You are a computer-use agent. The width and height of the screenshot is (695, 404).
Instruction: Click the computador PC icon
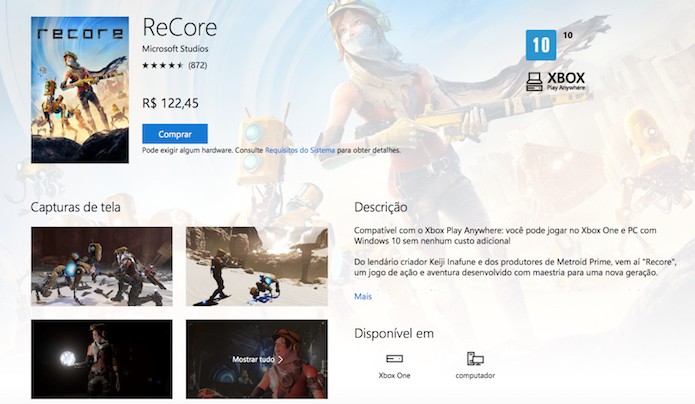(x=475, y=358)
